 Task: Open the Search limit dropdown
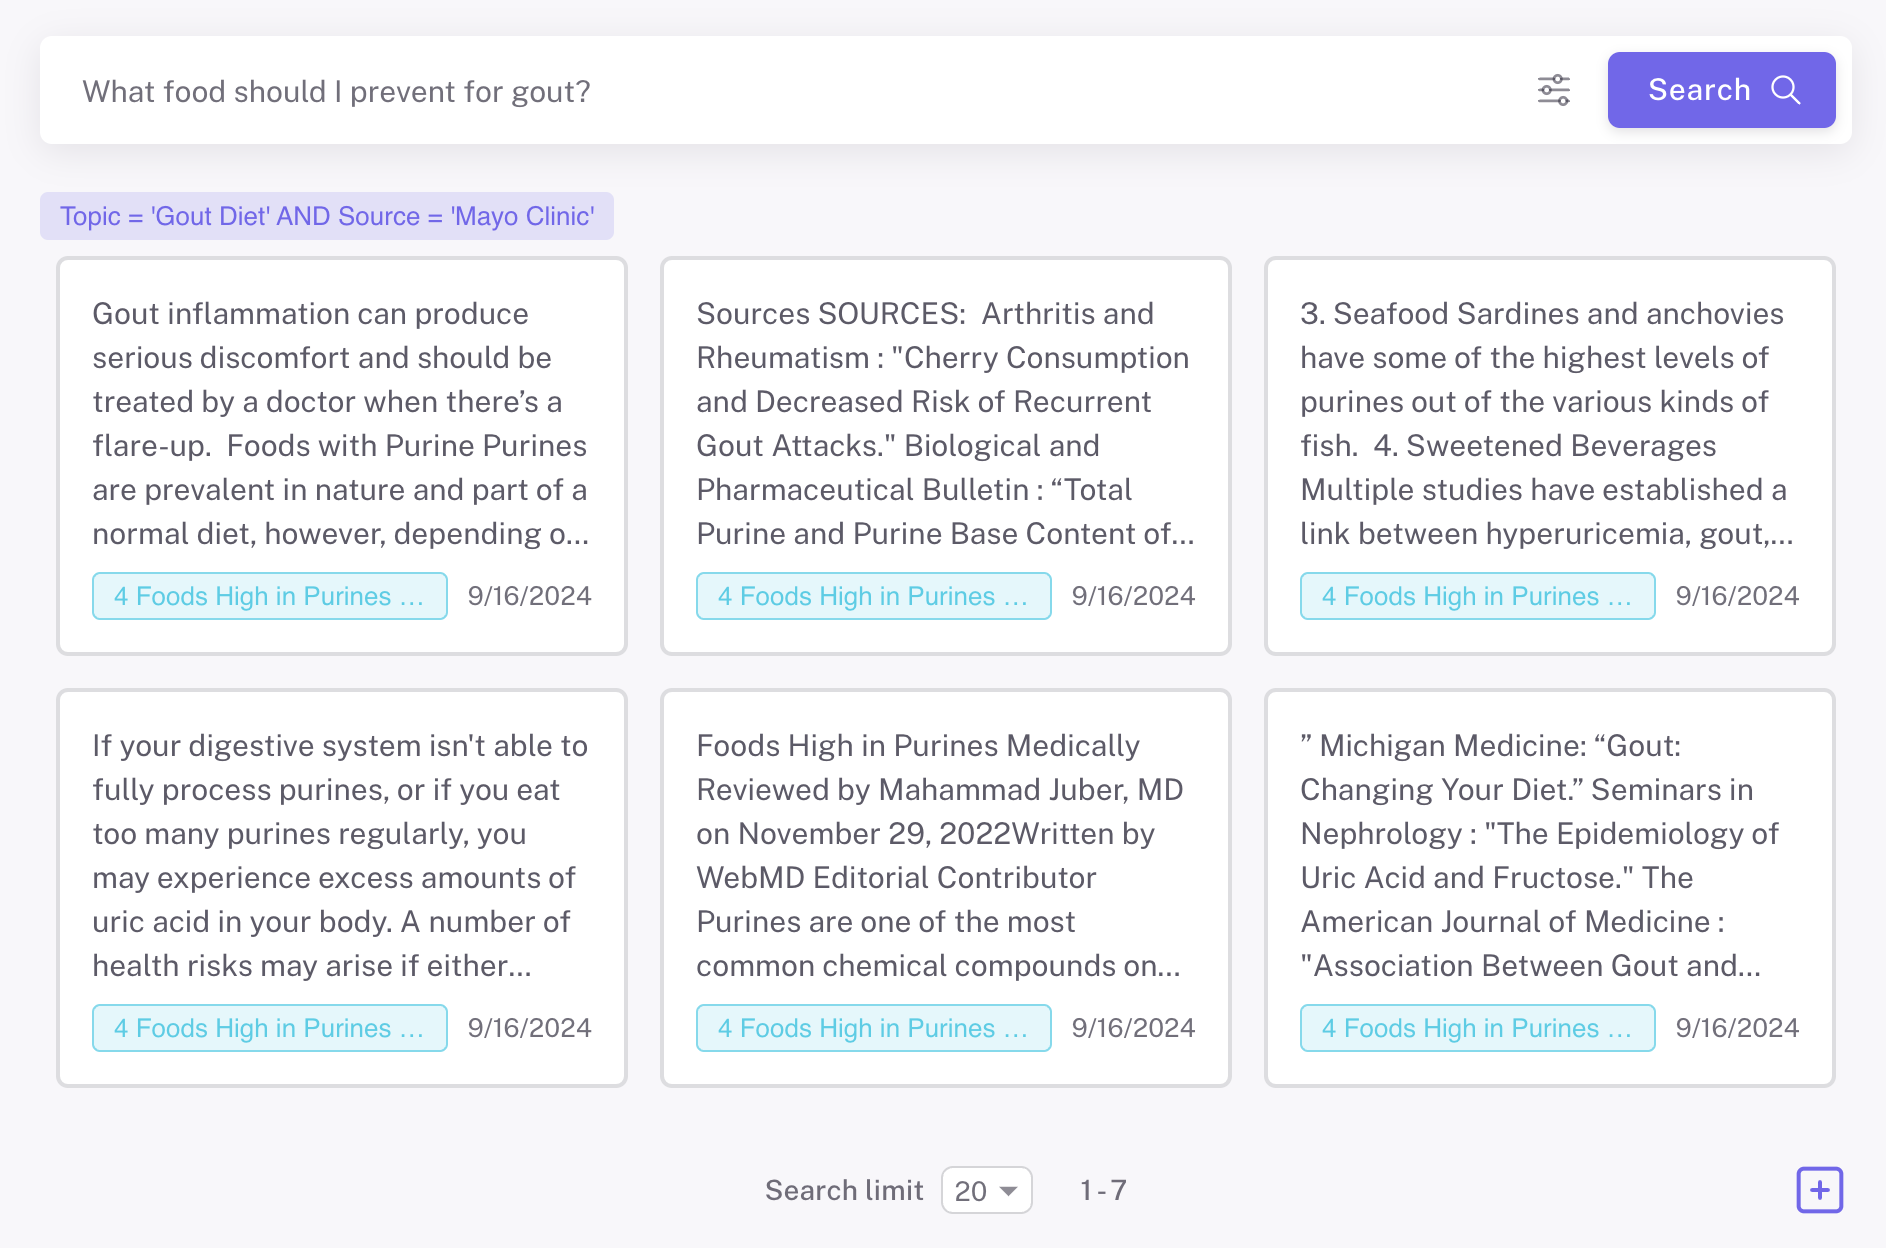(986, 1190)
